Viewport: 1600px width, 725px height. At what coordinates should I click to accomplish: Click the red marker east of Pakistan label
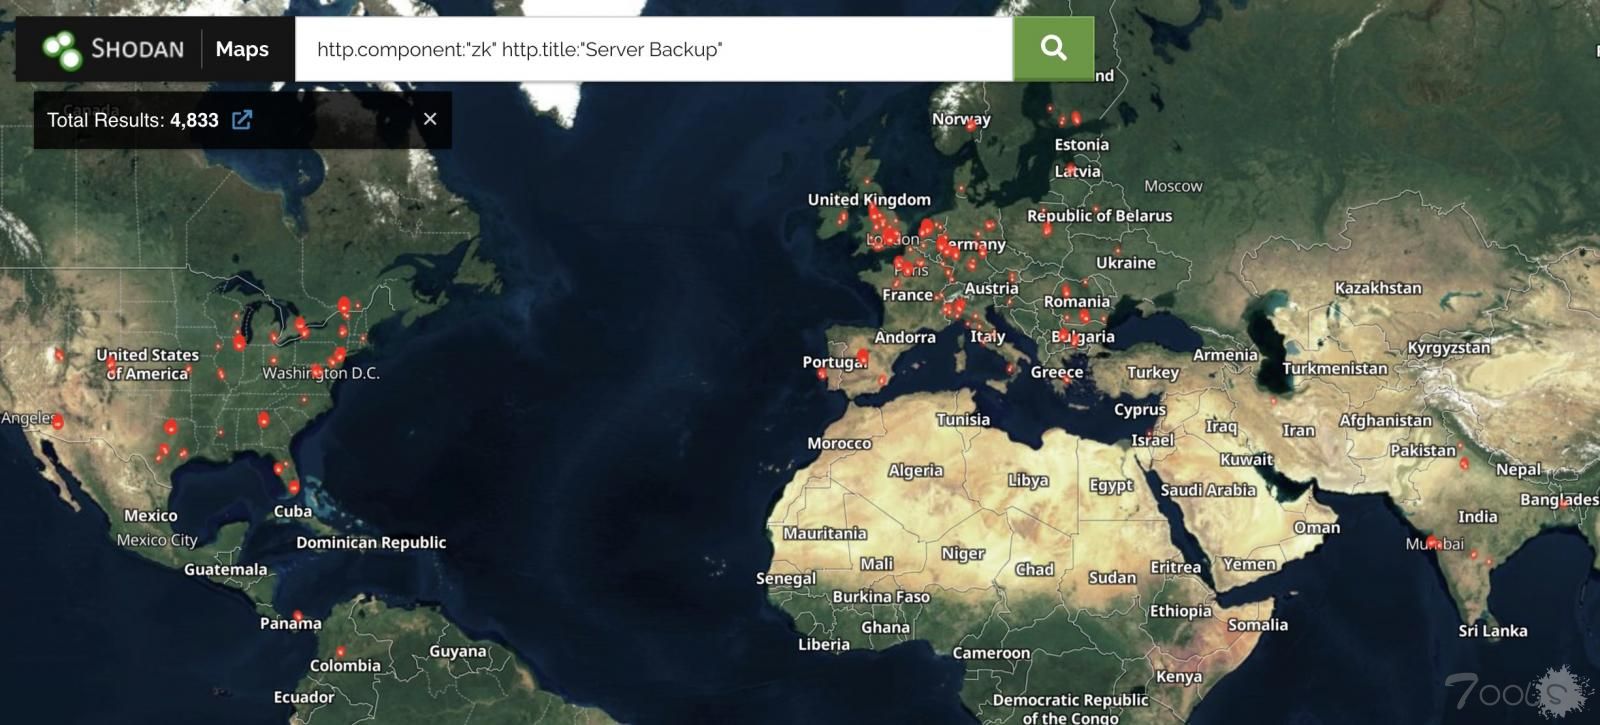[x=1464, y=463]
